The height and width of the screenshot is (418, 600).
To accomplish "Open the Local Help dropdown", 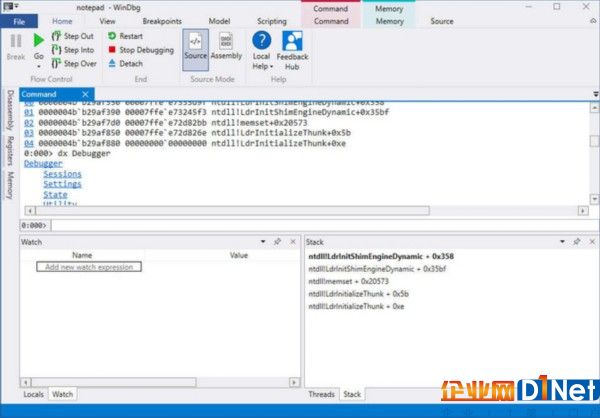I will tap(262, 51).
